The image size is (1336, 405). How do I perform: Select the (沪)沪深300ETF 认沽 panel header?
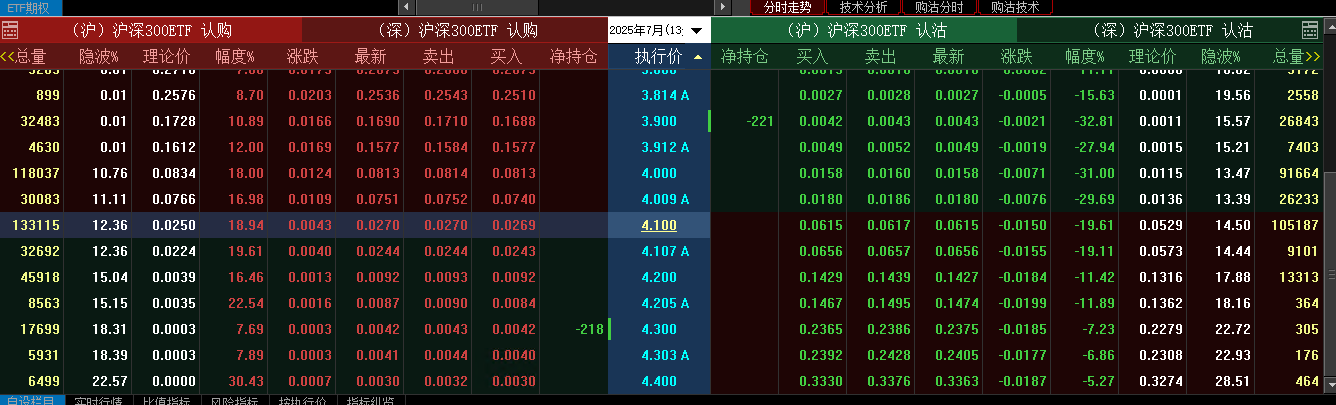point(864,31)
